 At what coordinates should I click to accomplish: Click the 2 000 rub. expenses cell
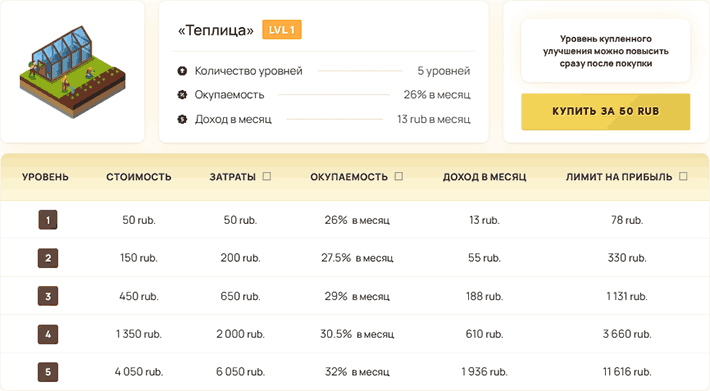(240, 334)
